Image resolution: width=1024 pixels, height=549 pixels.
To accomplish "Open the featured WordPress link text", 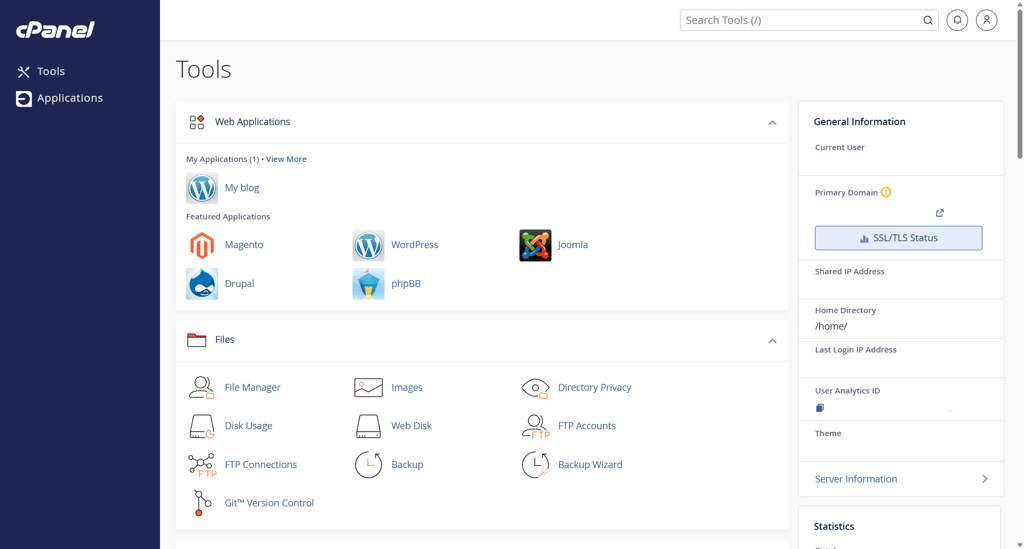I will [415, 245].
